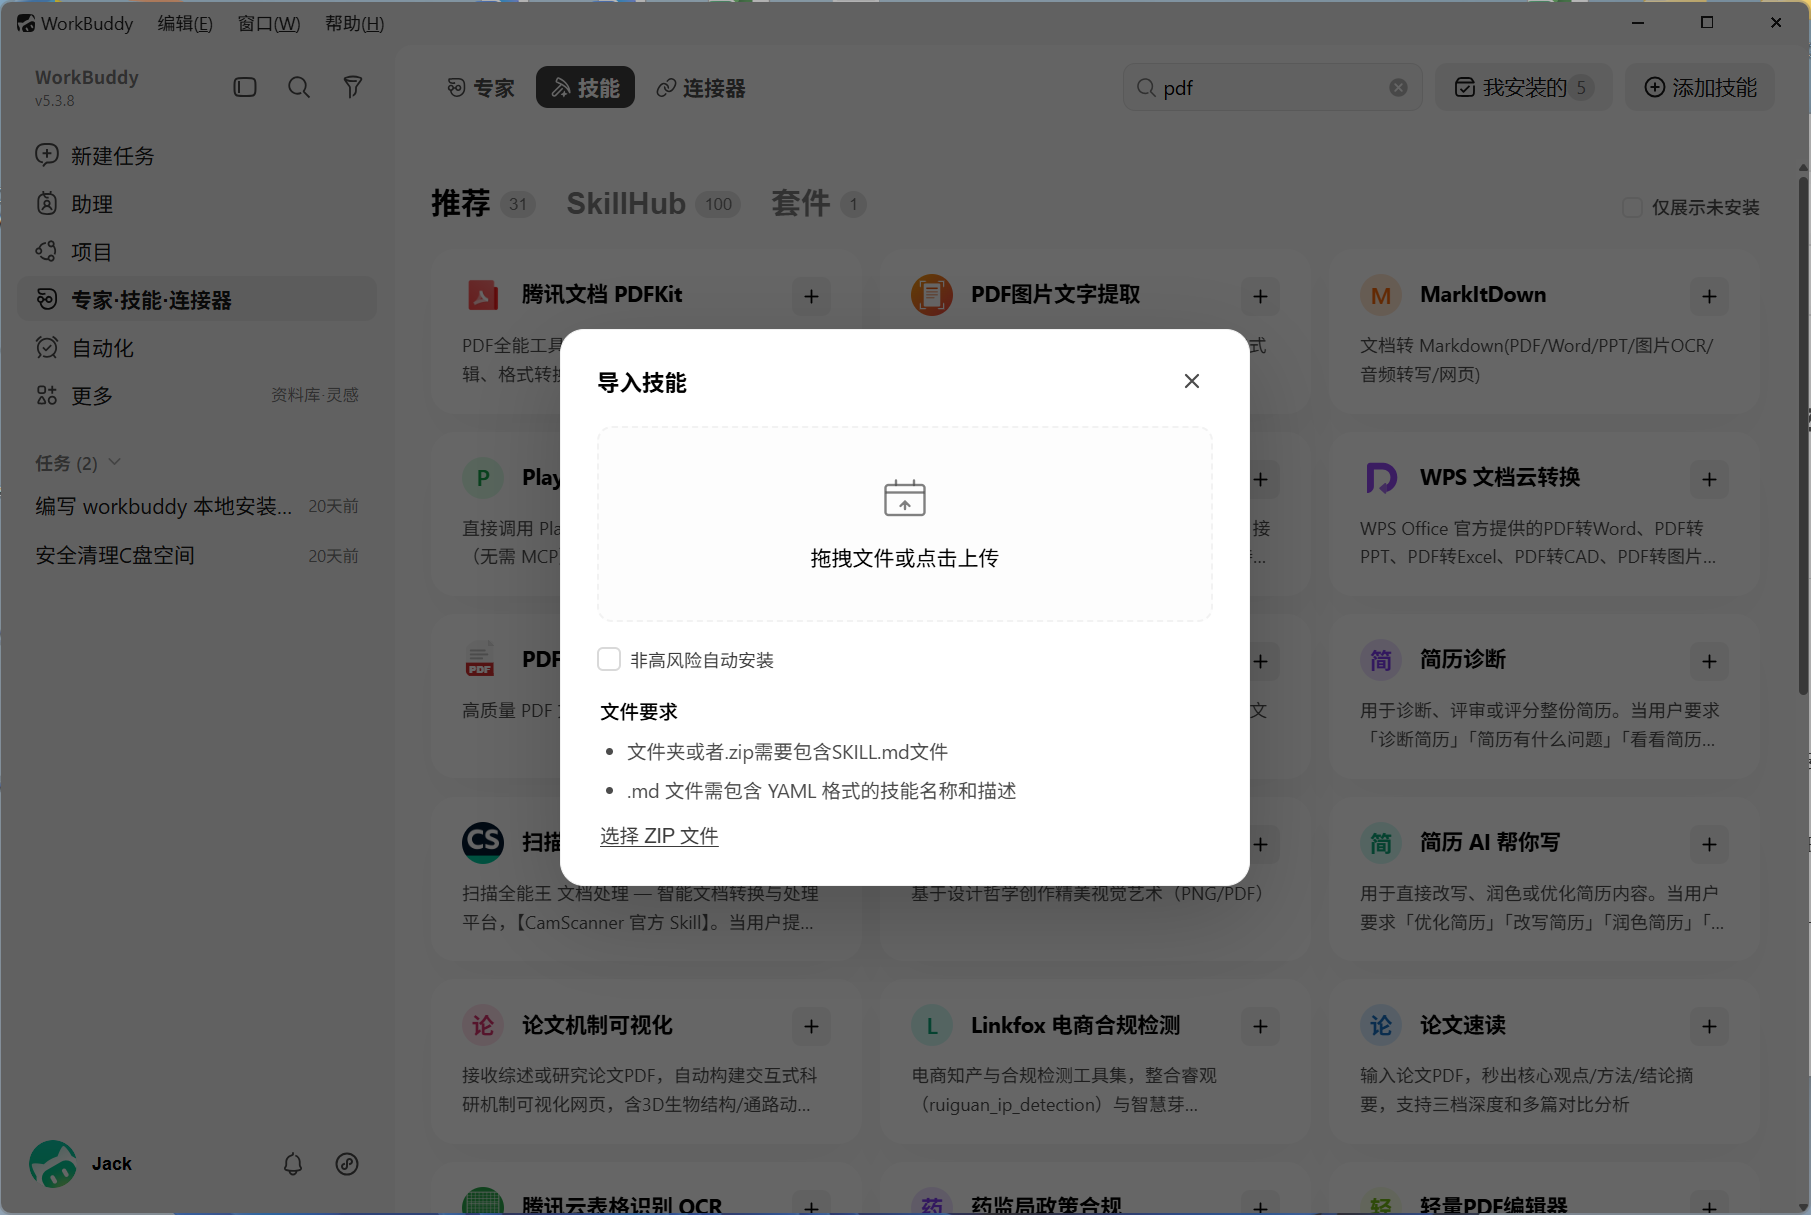The width and height of the screenshot is (1811, 1215).
Task: Click the compass icon next to bell
Action: click(347, 1164)
